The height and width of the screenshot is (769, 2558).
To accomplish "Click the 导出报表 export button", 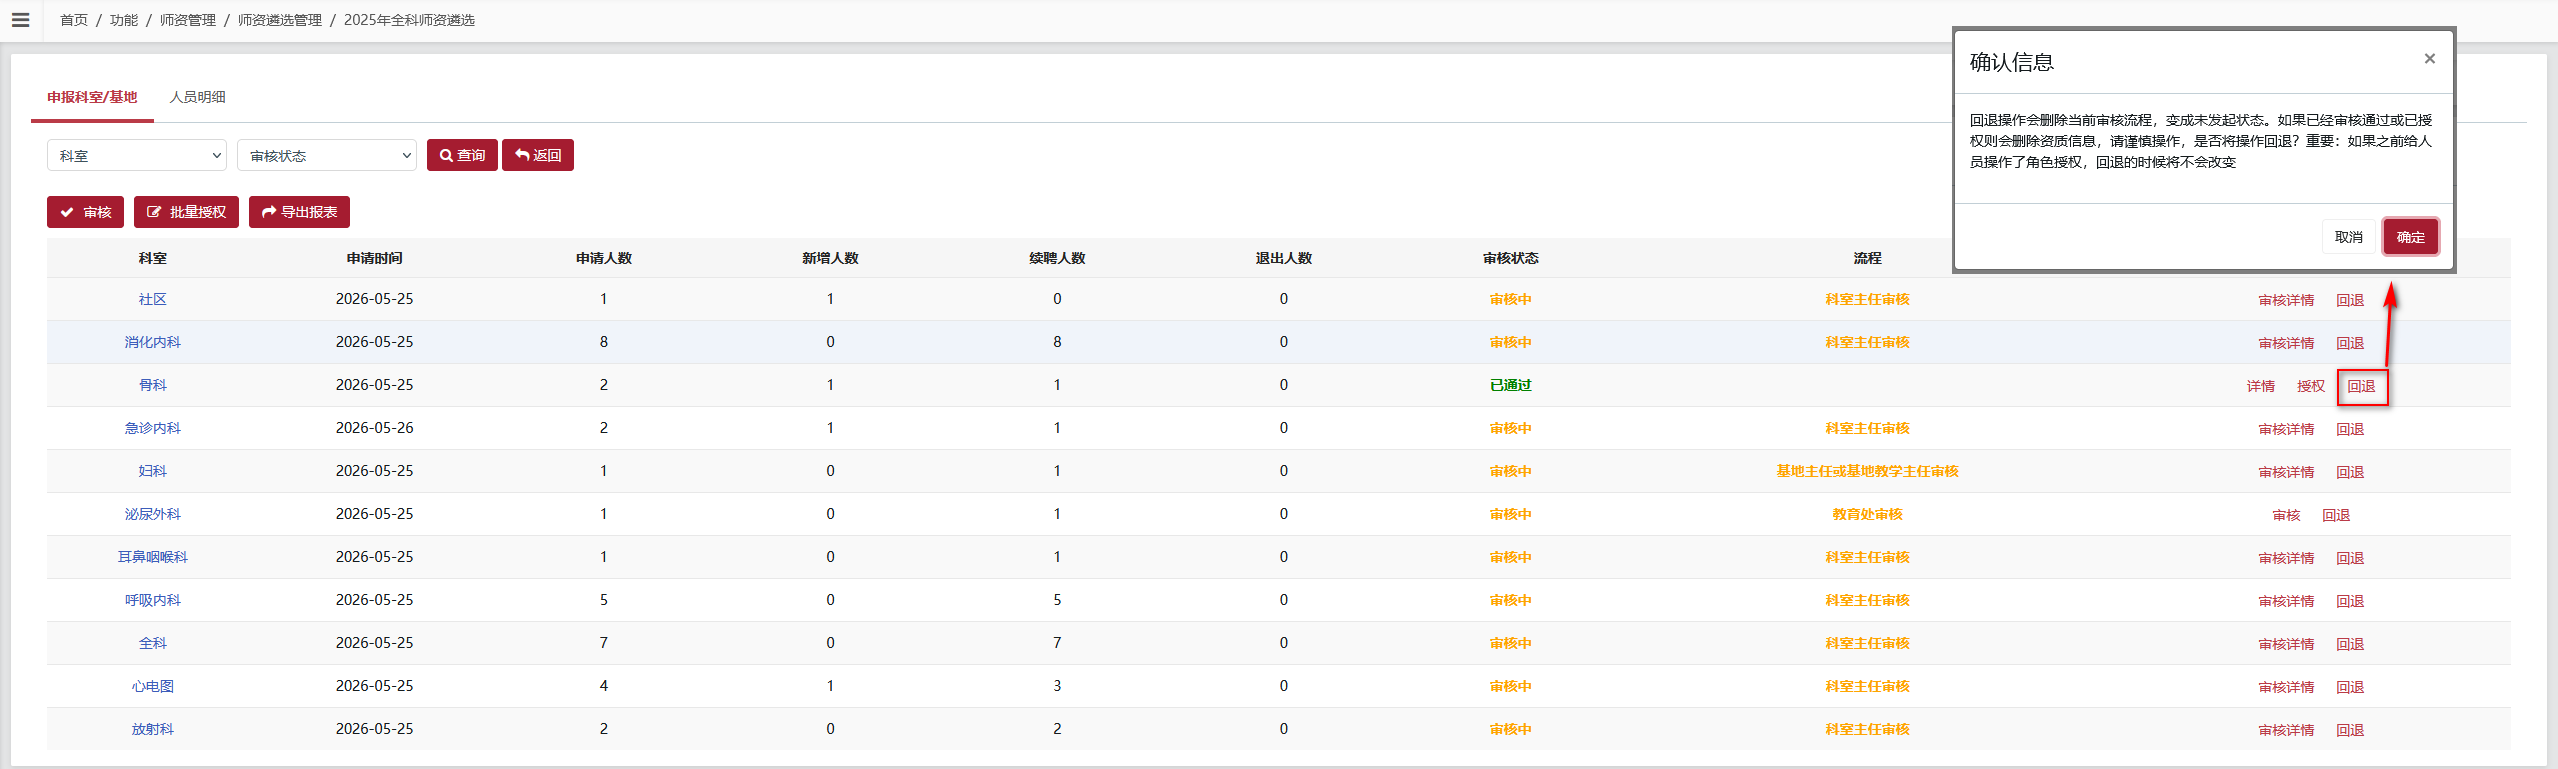I will click(299, 212).
